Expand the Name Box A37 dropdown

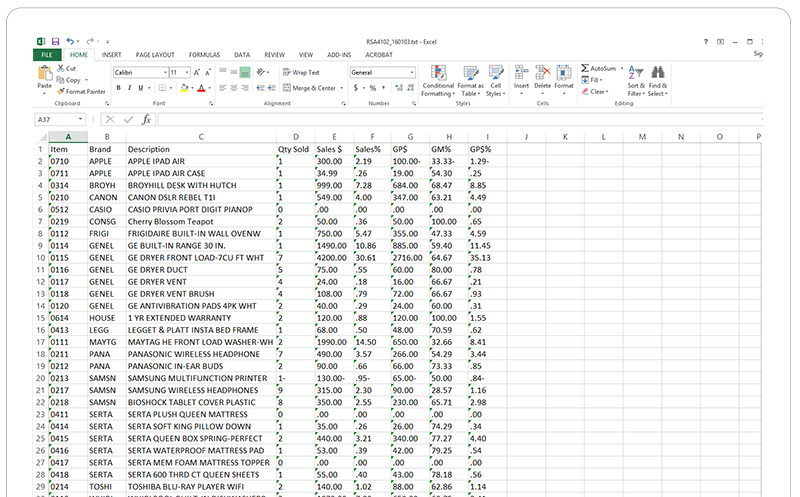[80, 119]
